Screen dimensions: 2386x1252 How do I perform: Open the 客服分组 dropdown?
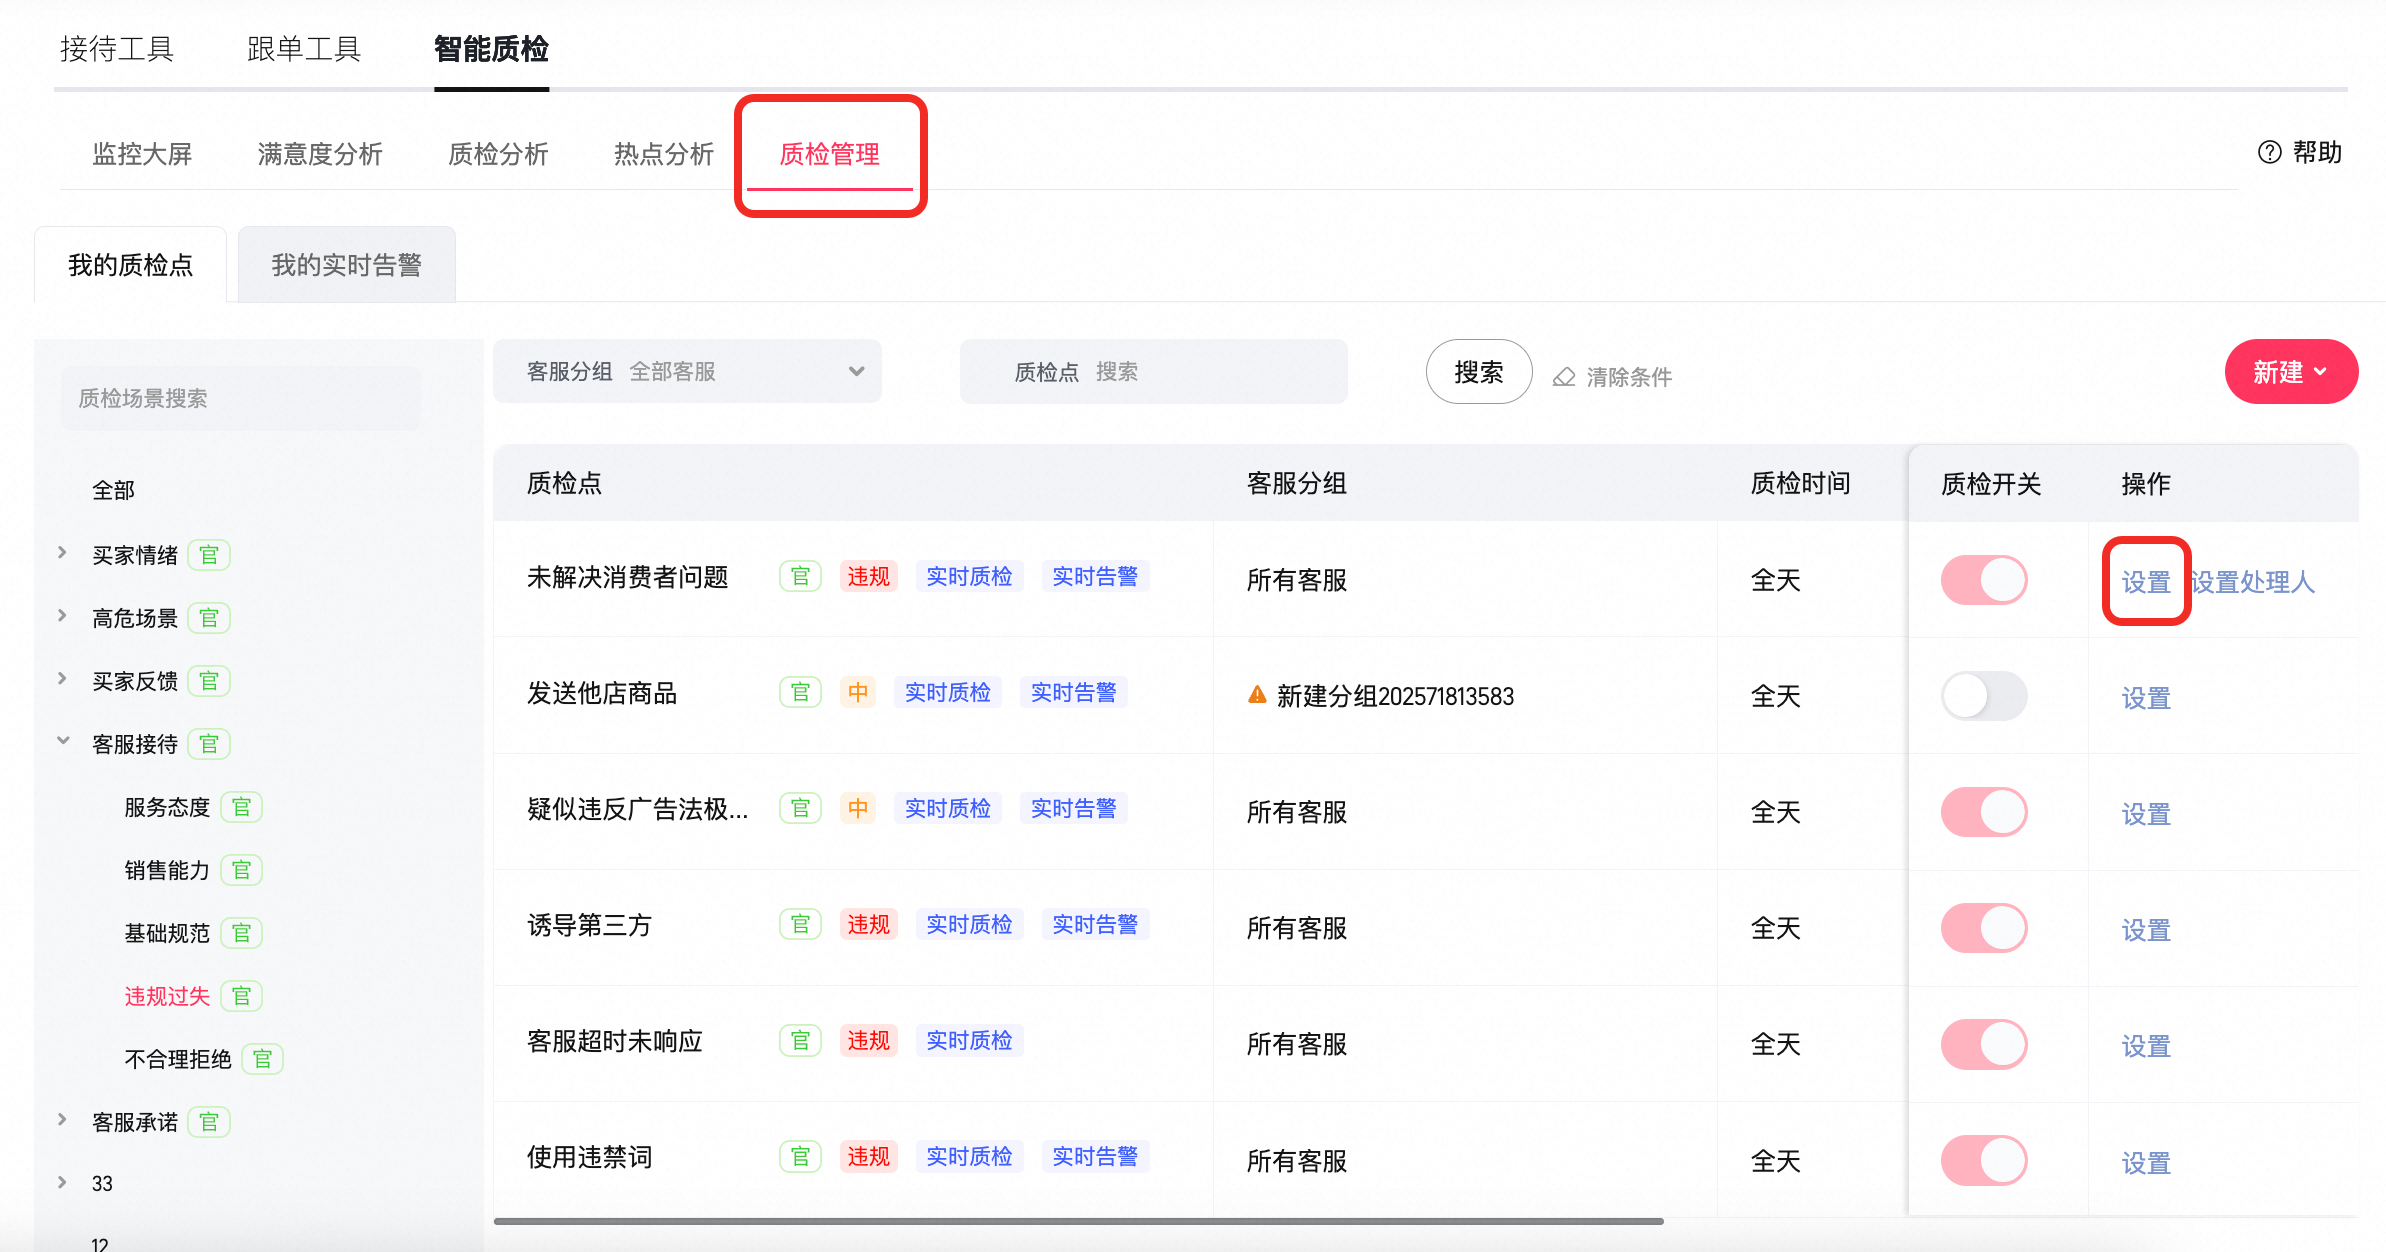[x=687, y=371]
